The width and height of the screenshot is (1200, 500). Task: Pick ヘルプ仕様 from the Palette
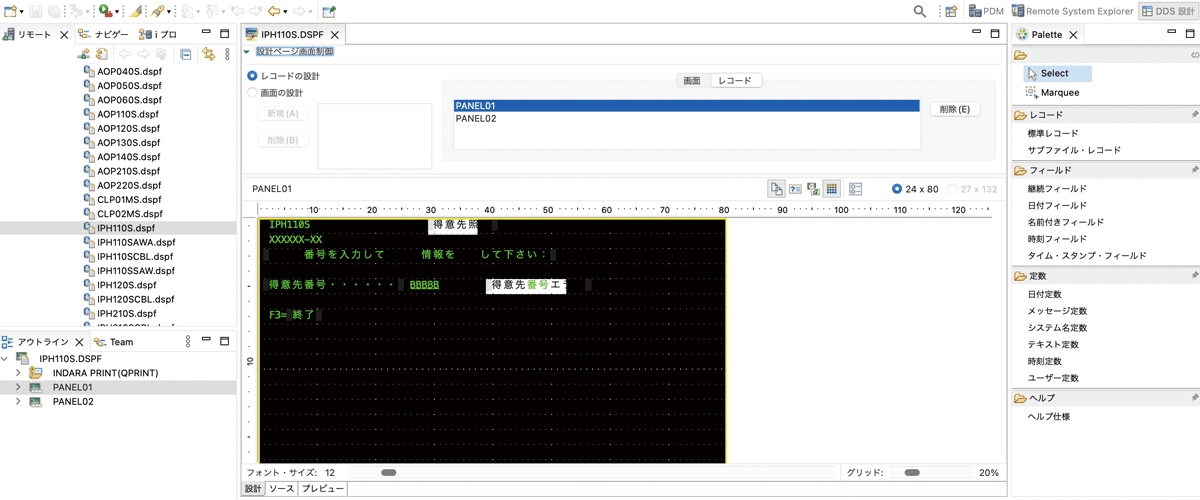[x=1049, y=416]
